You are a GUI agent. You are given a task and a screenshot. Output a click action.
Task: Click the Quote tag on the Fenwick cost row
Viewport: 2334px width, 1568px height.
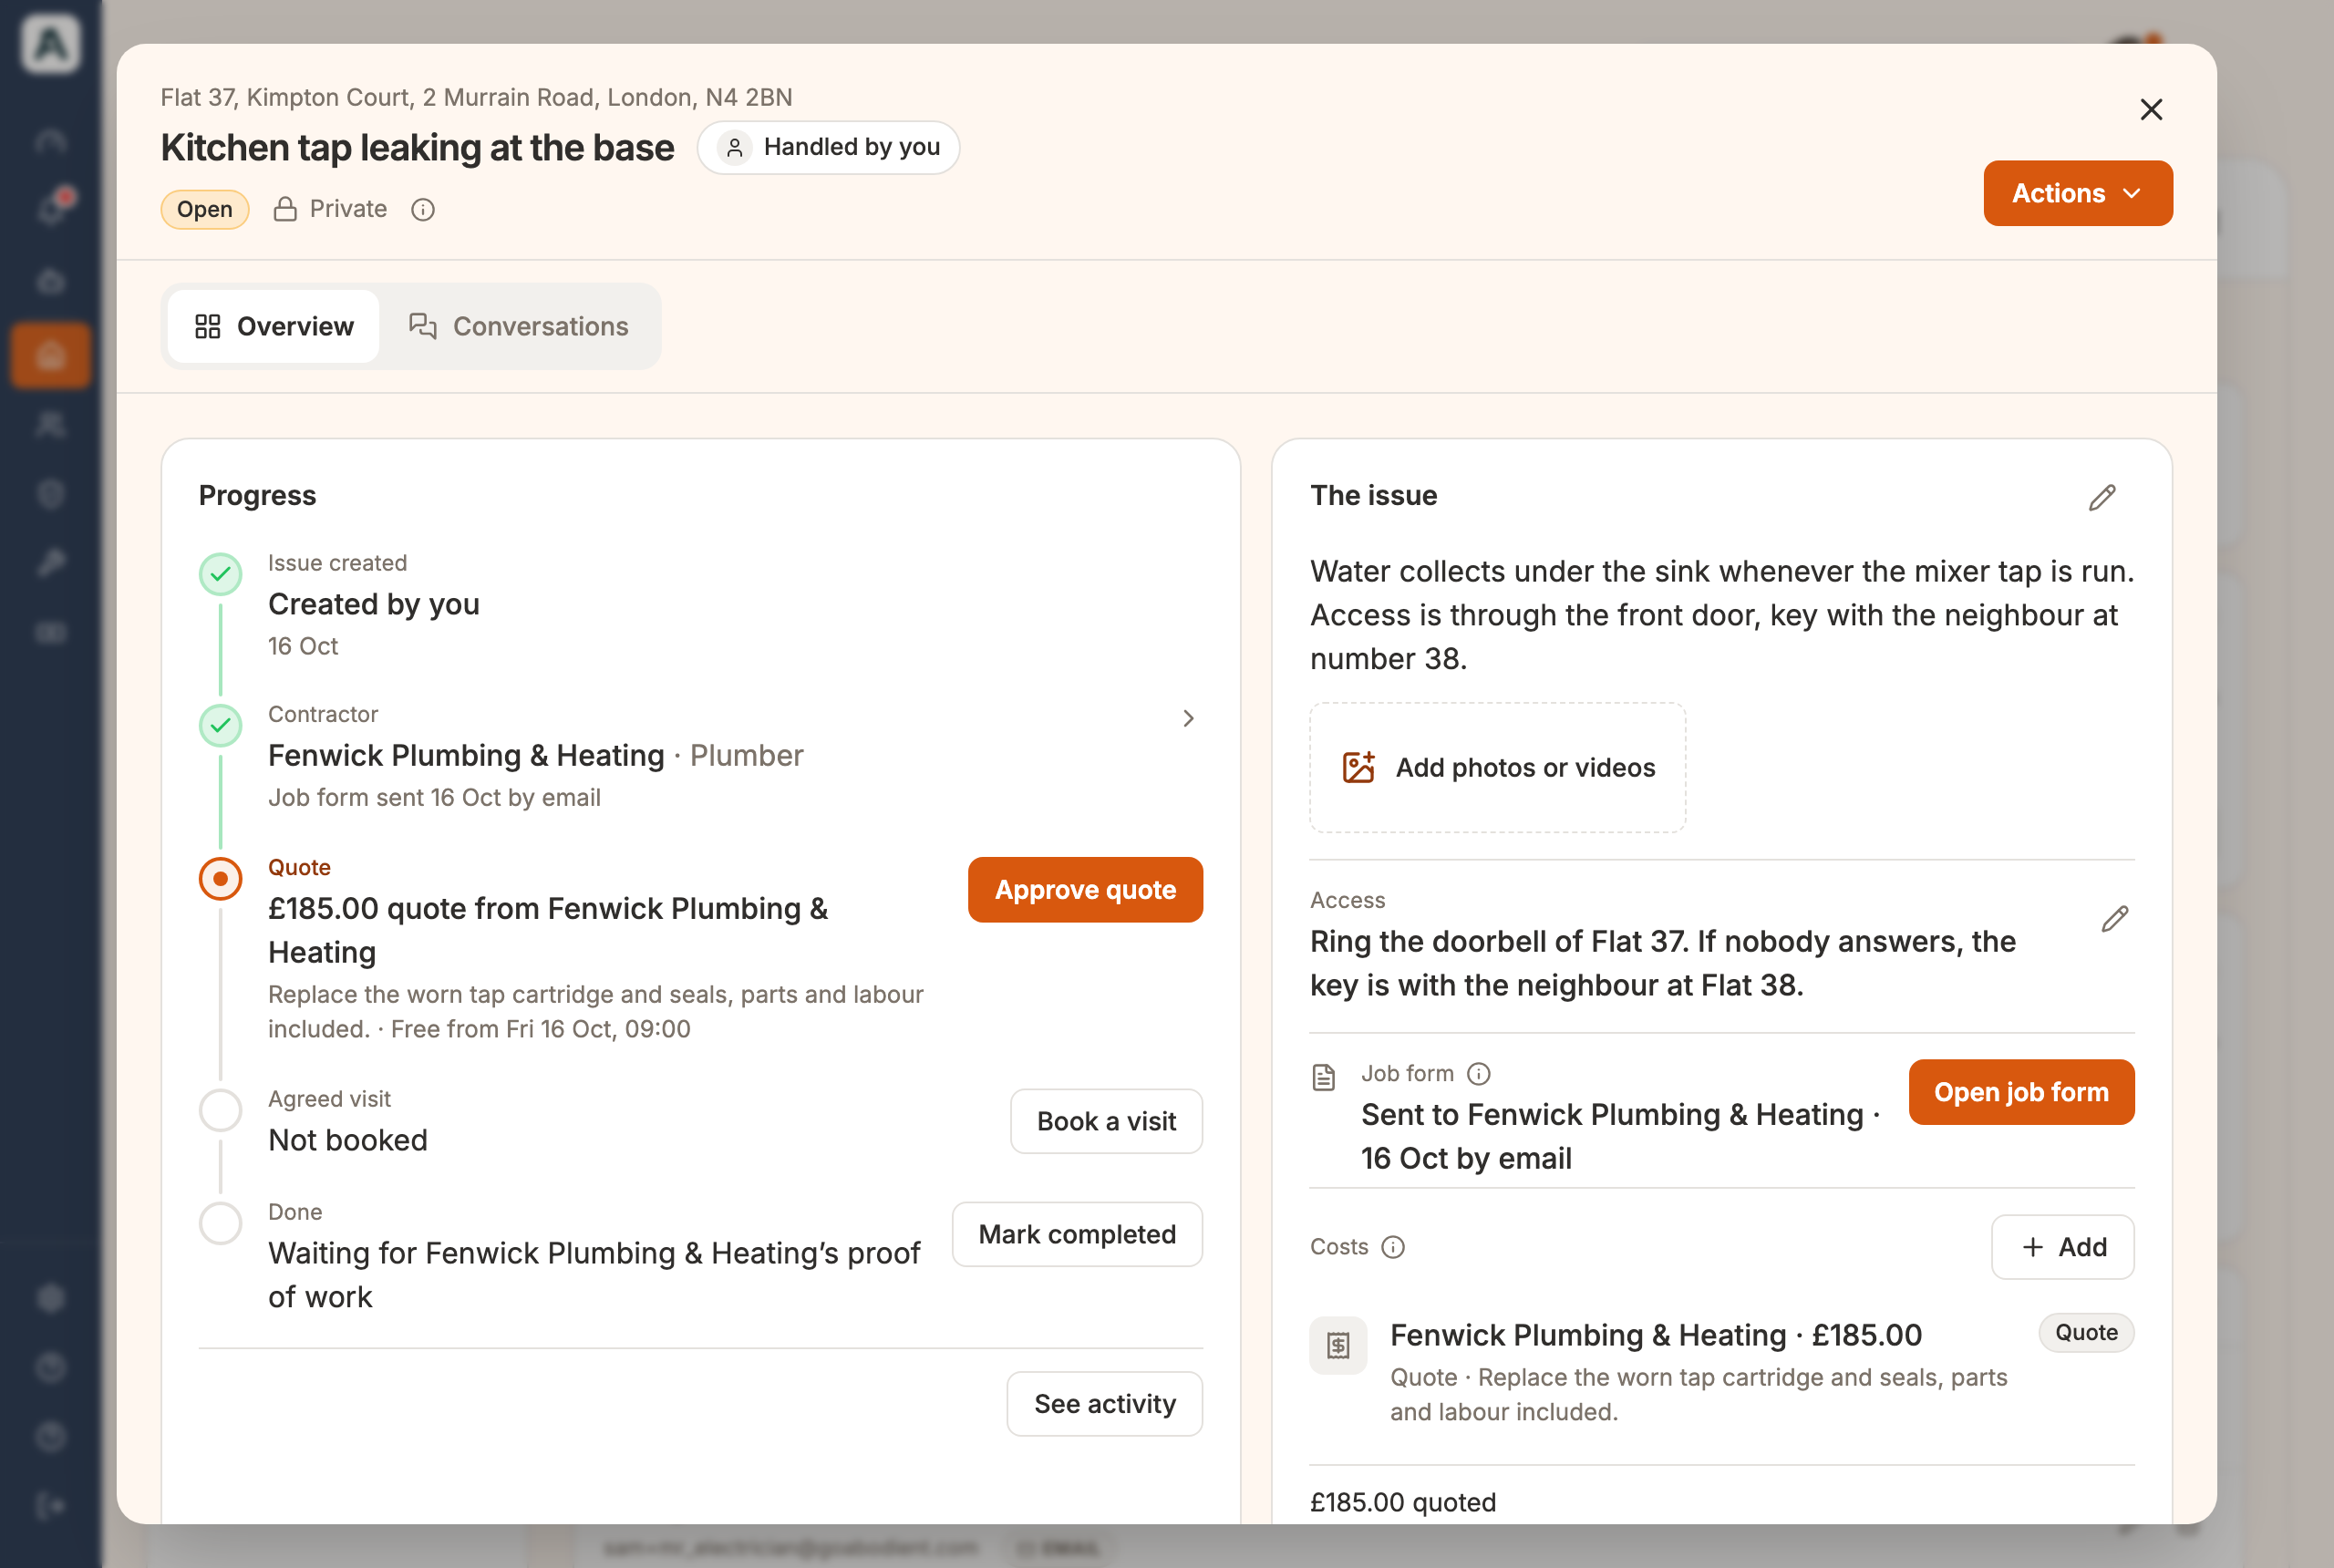pos(2086,1332)
